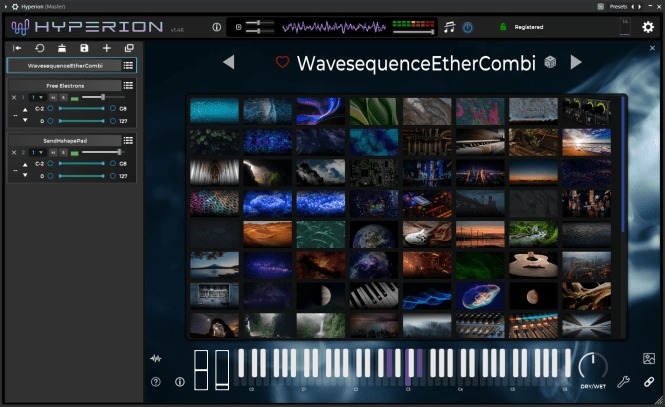
Task: Click the wrench tool icon
Action: tap(623, 381)
